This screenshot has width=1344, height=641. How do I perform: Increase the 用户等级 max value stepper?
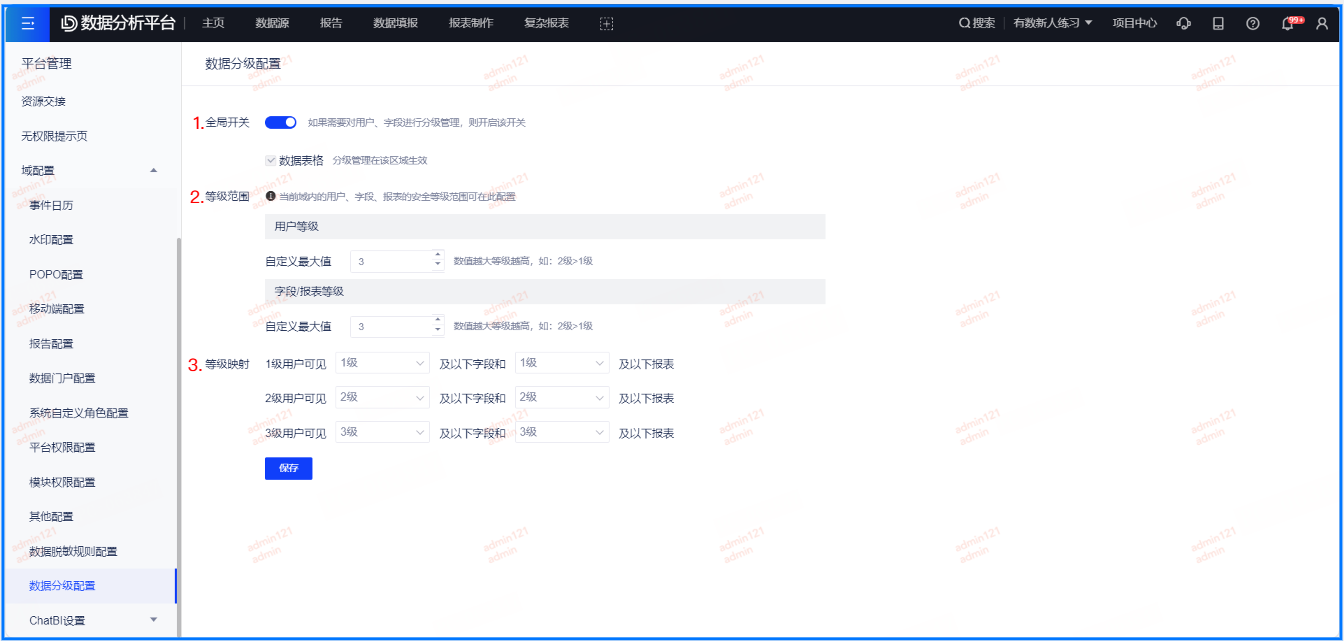pyautogui.click(x=438, y=255)
